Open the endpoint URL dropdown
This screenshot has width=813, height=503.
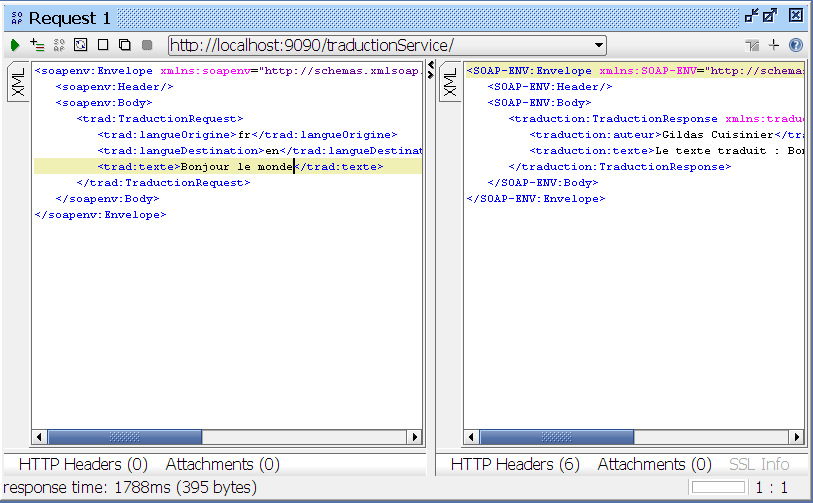[x=599, y=45]
